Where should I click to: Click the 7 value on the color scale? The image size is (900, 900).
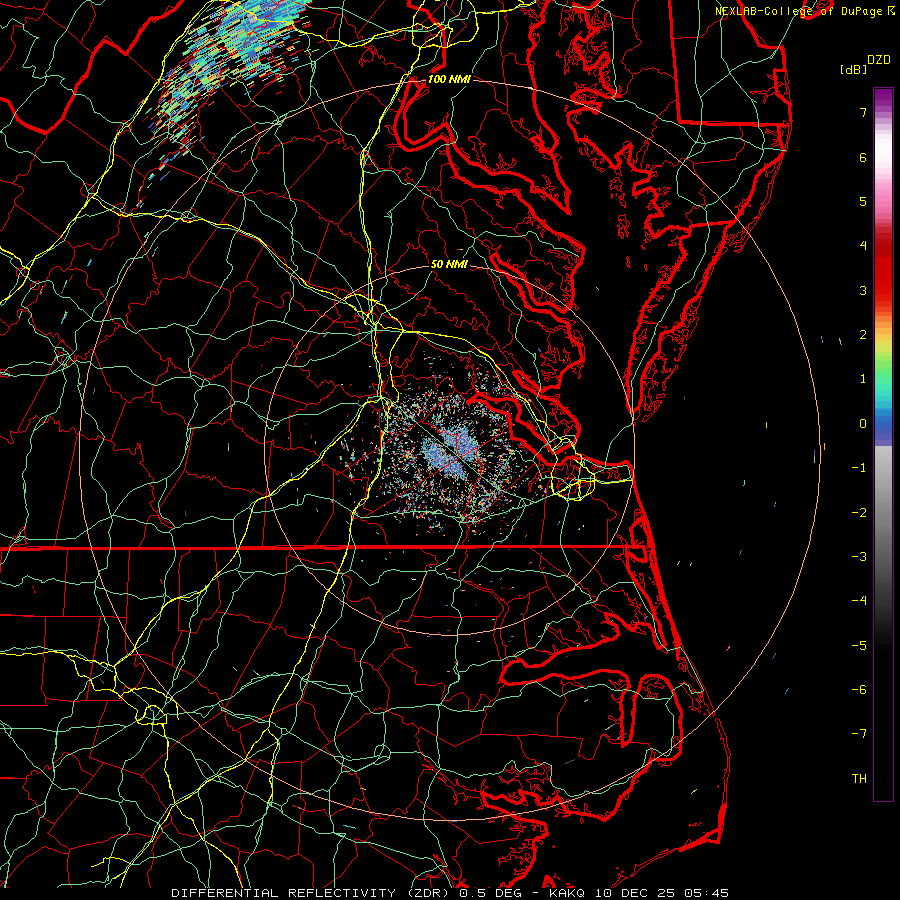pyautogui.click(x=863, y=112)
